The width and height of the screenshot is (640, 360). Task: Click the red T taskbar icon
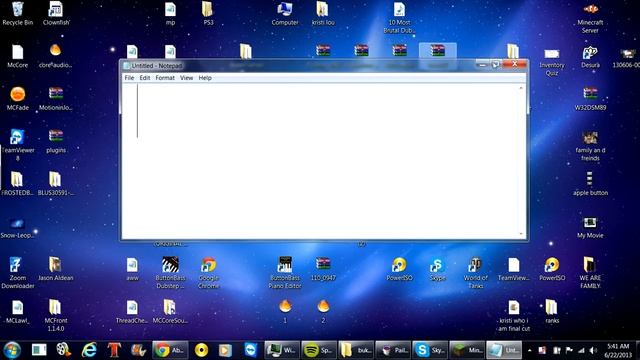pos(115,350)
